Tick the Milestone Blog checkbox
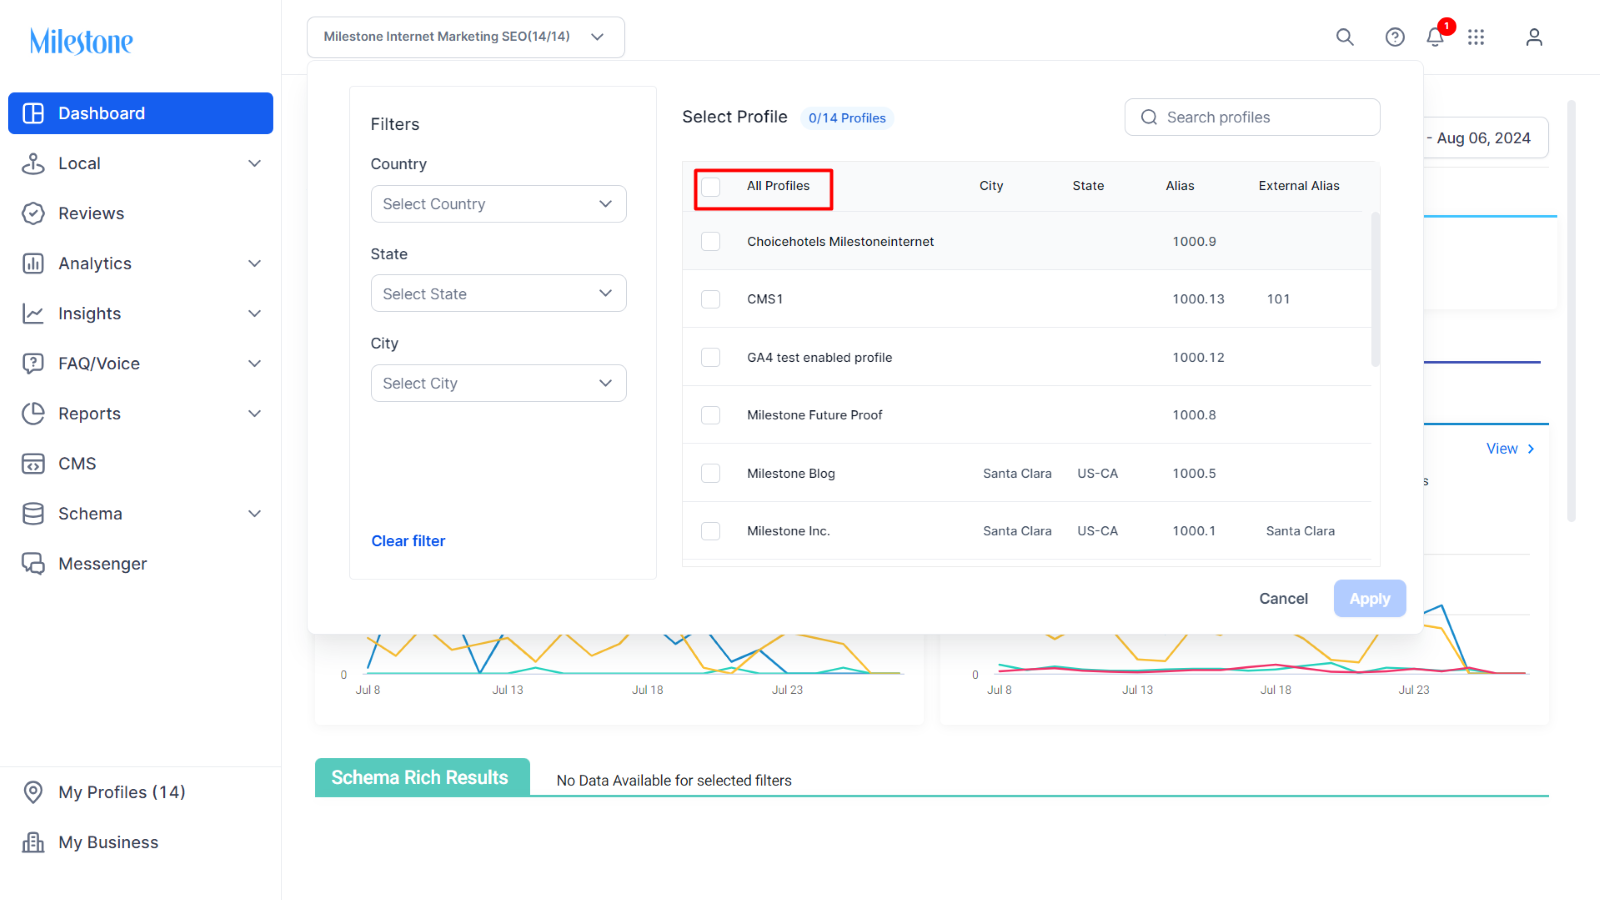Image resolution: width=1600 pixels, height=900 pixels. click(x=711, y=473)
